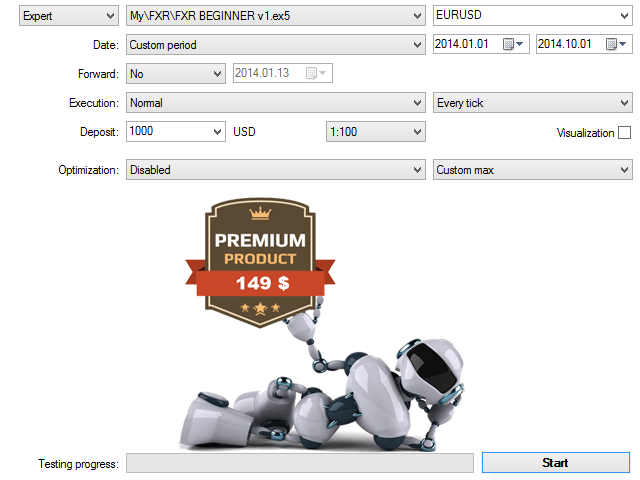Open the Custom max criterion dropdown
The width and height of the screenshot is (640, 480).
tap(533, 169)
